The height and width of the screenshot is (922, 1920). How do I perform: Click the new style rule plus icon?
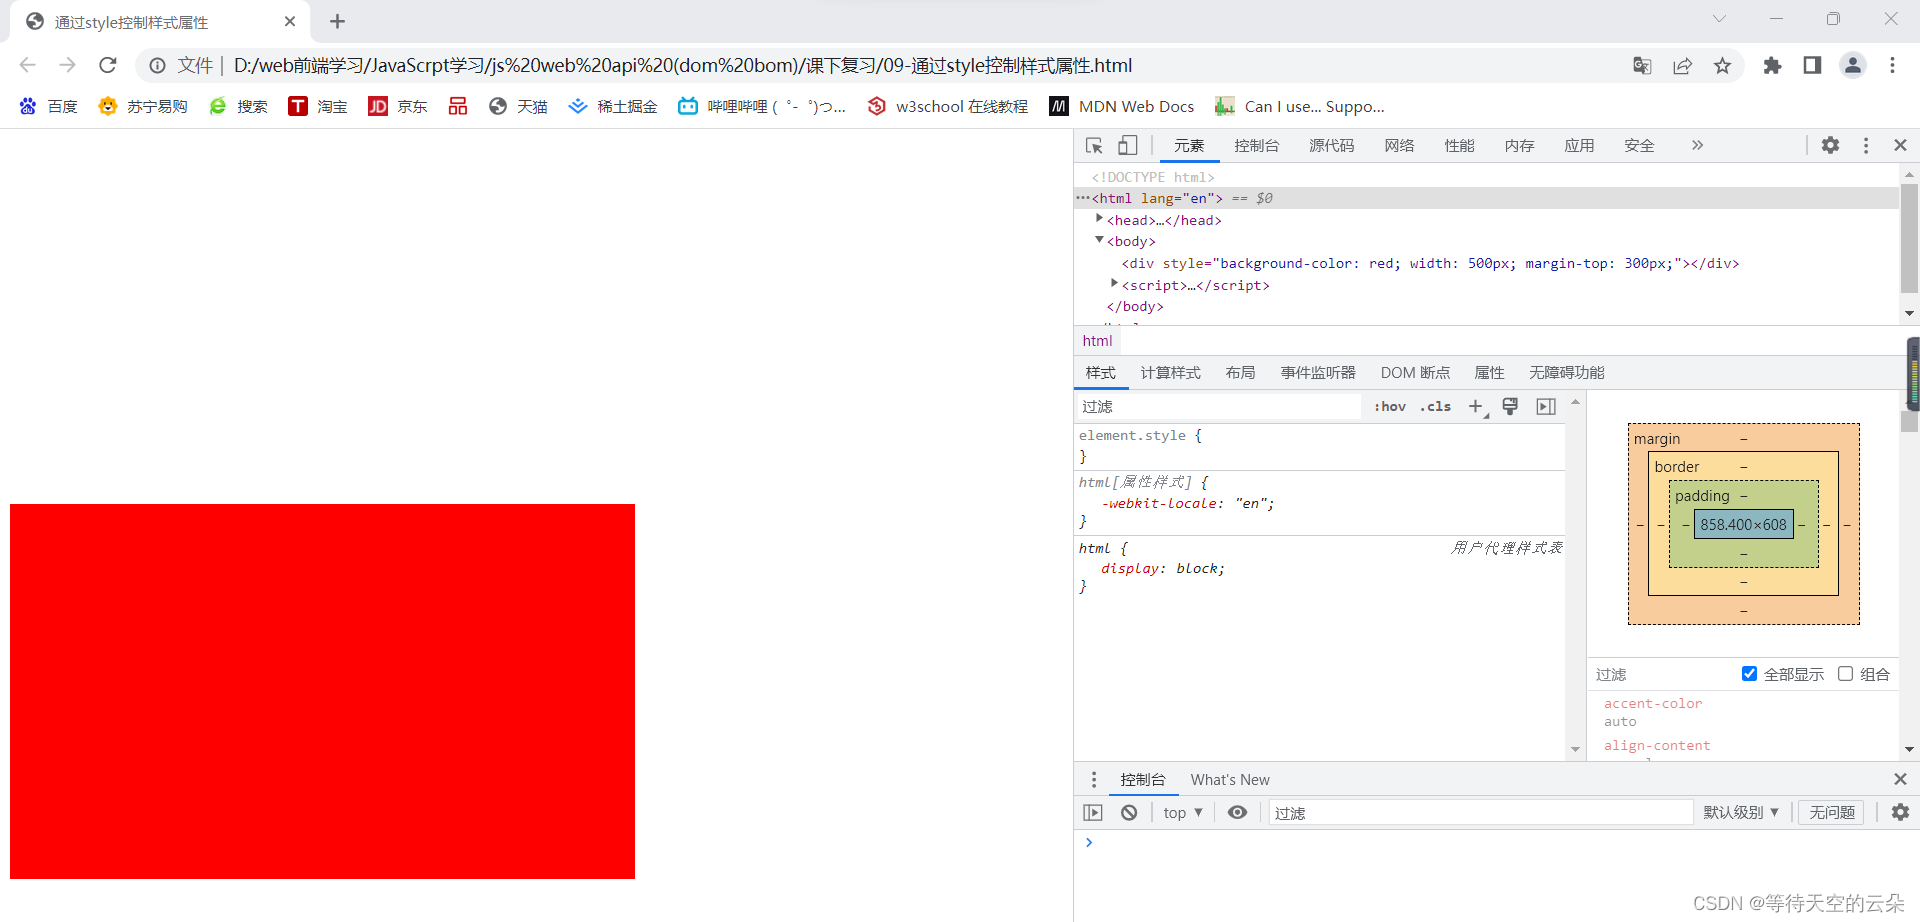point(1476,406)
